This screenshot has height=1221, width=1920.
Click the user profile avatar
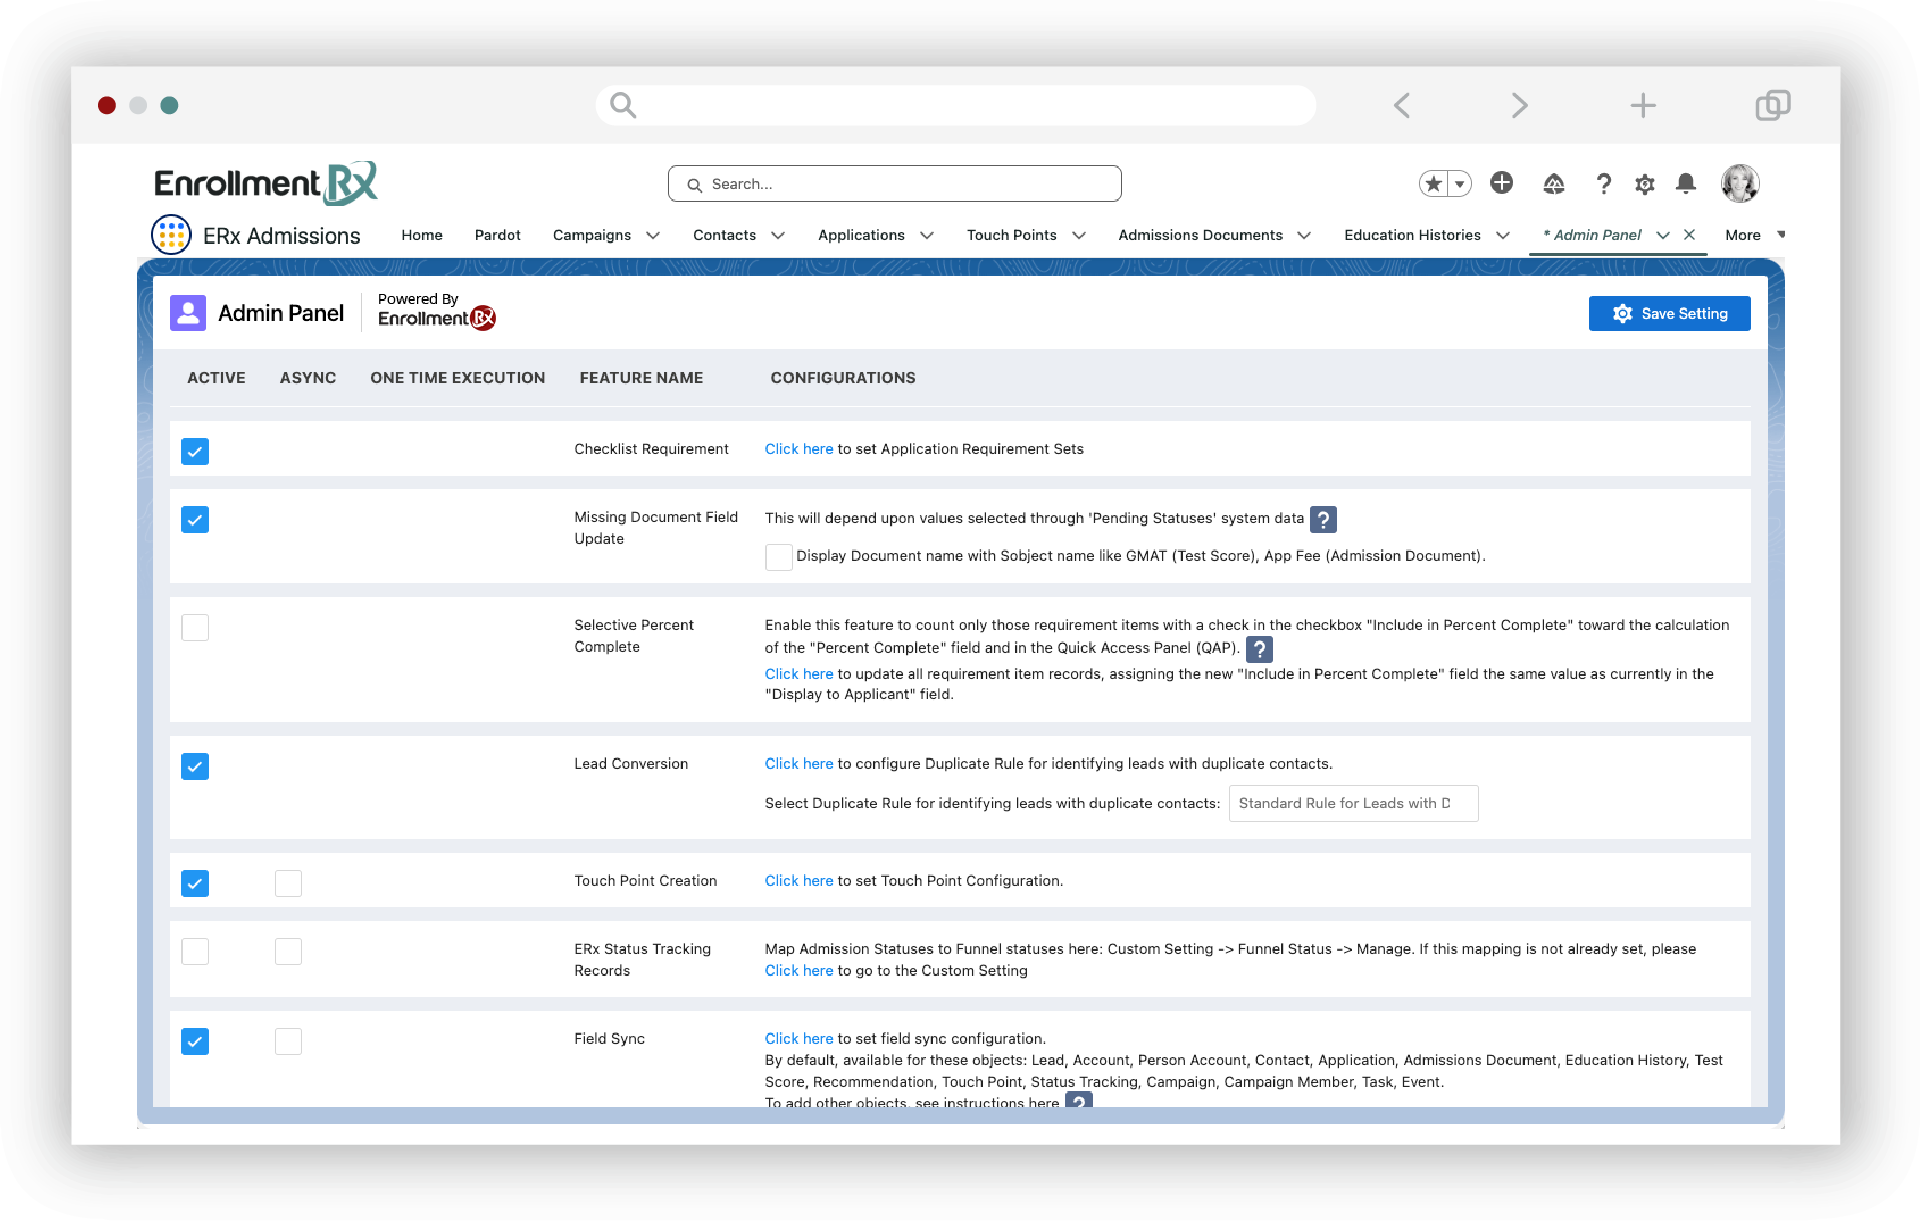(x=1740, y=184)
